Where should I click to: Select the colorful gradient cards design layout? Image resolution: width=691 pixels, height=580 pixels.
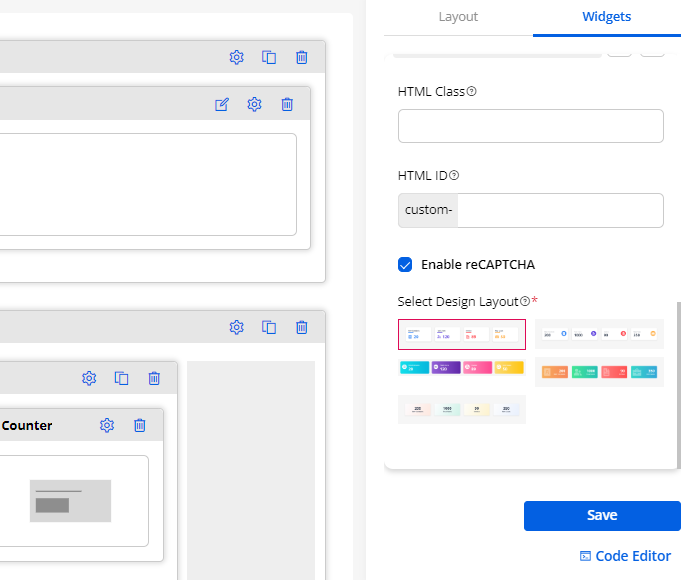(462, 369)
